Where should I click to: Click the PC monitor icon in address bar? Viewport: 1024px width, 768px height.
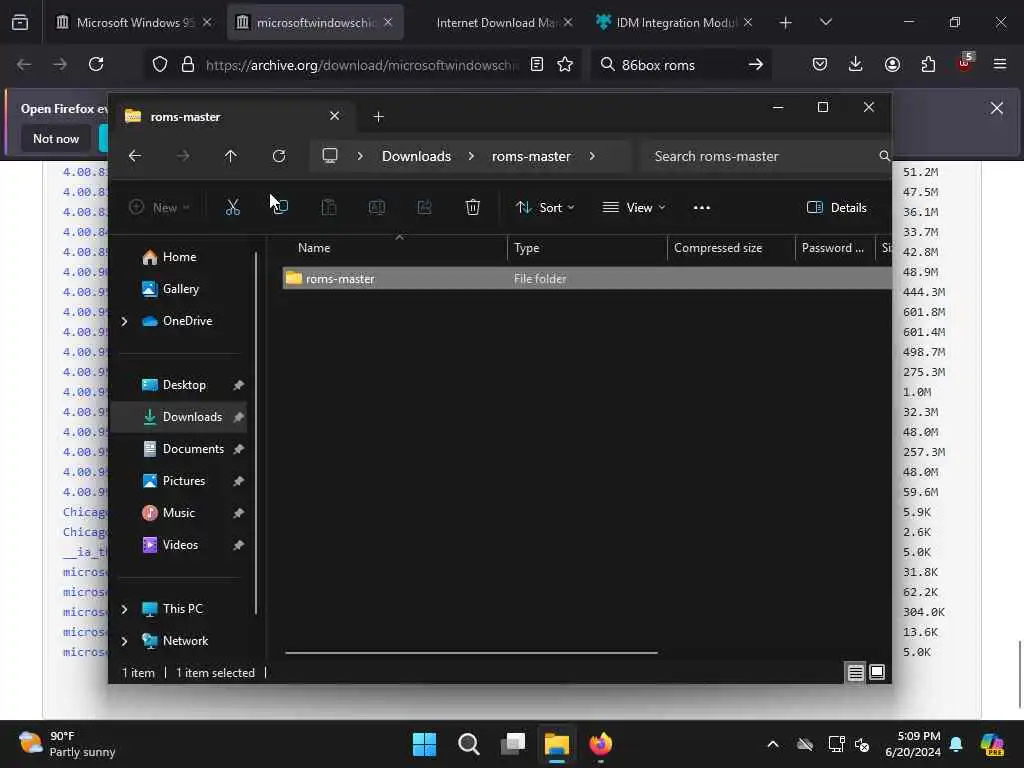point(330,156)
